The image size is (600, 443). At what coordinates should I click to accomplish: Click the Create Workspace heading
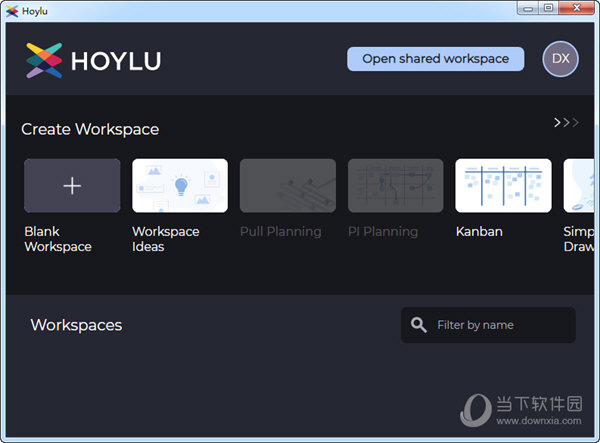[90, 129]
